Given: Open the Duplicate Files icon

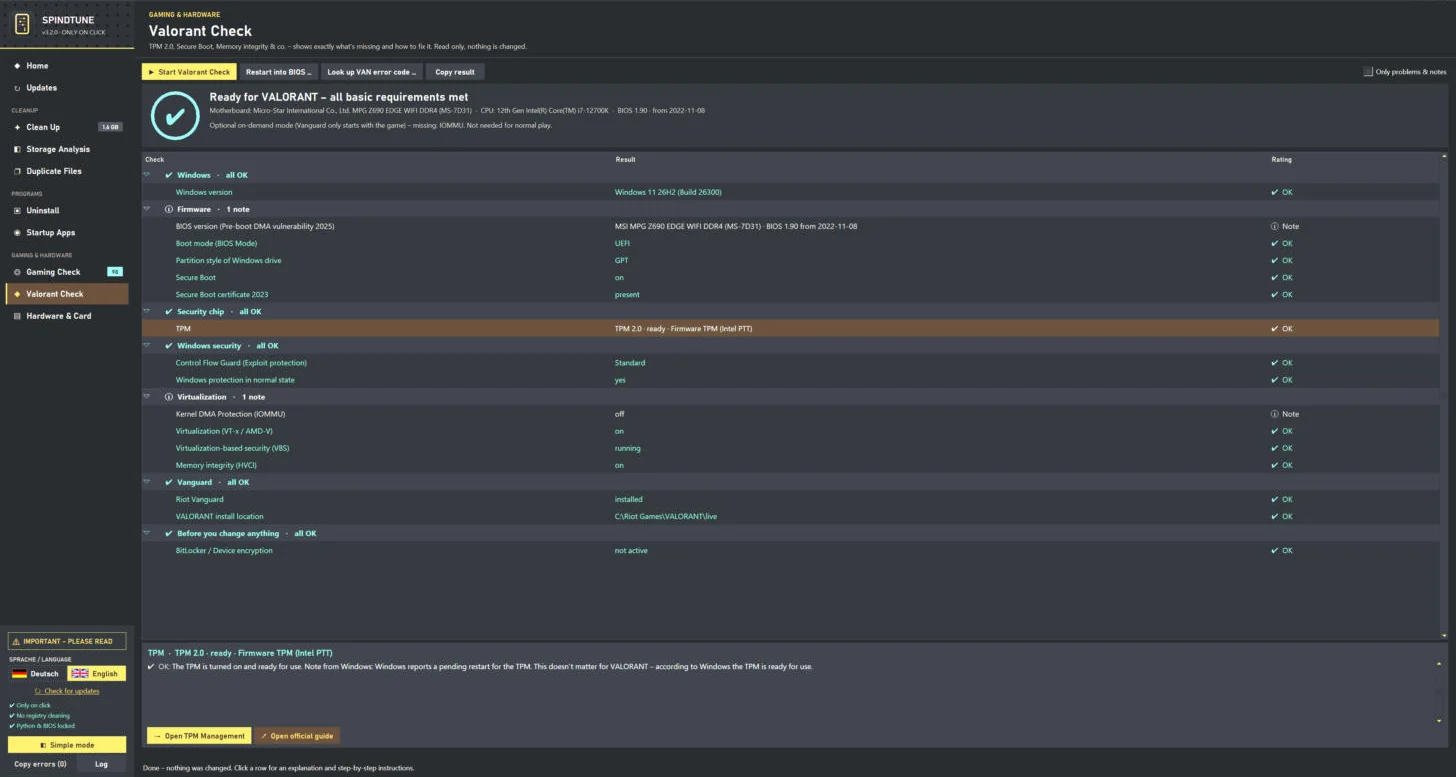Looking at the screenshot, I should (x=17, y=171).
